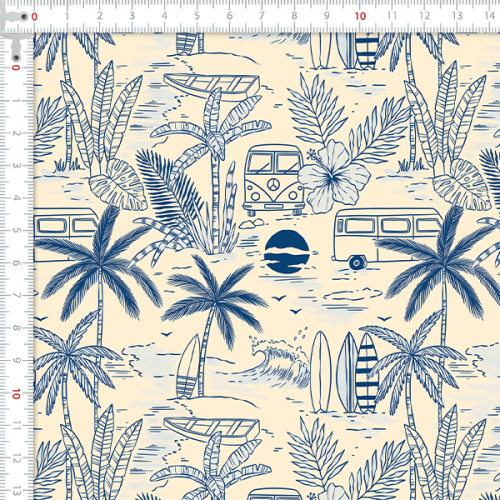The image size is (500, 500).
Task: Click the surfboard leaning on the palm trunk
Action: click(x=188, y=367)
